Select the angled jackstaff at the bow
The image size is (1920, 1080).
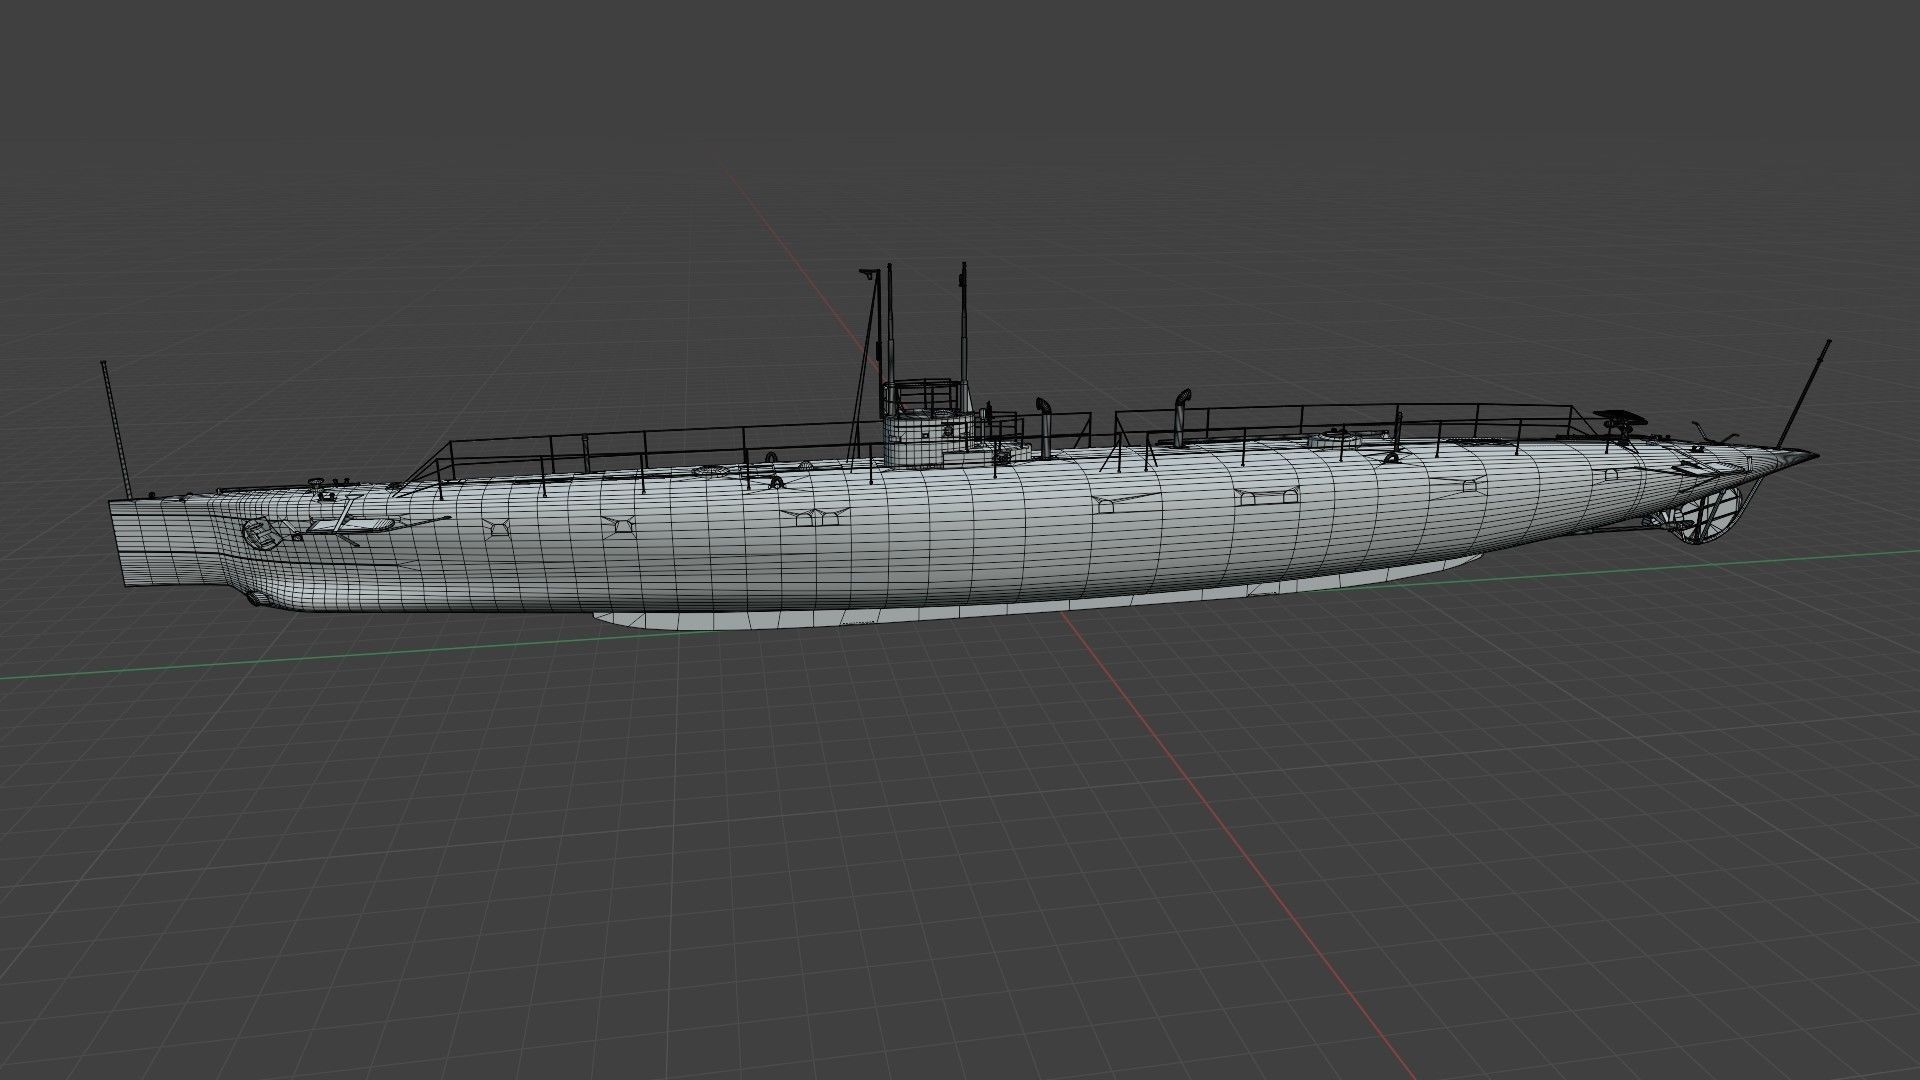(x=1805, y=394)
